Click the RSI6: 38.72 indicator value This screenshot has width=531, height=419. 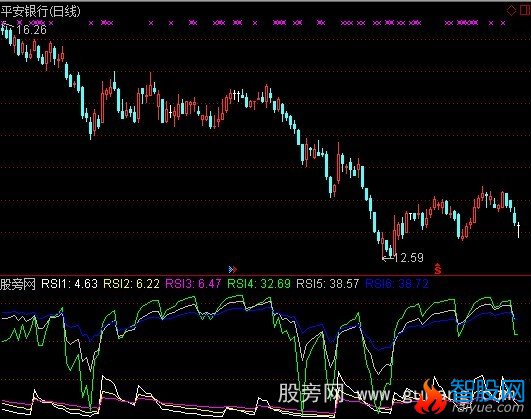click(397, 284)
